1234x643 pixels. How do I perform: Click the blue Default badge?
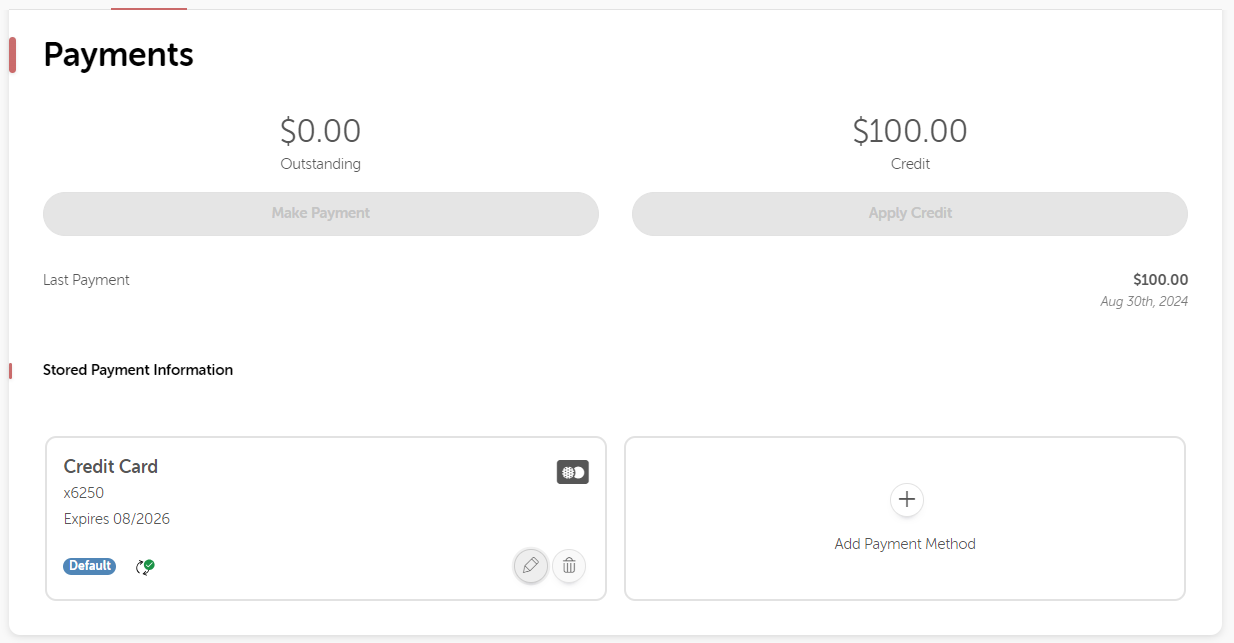(x=90, y=566)
